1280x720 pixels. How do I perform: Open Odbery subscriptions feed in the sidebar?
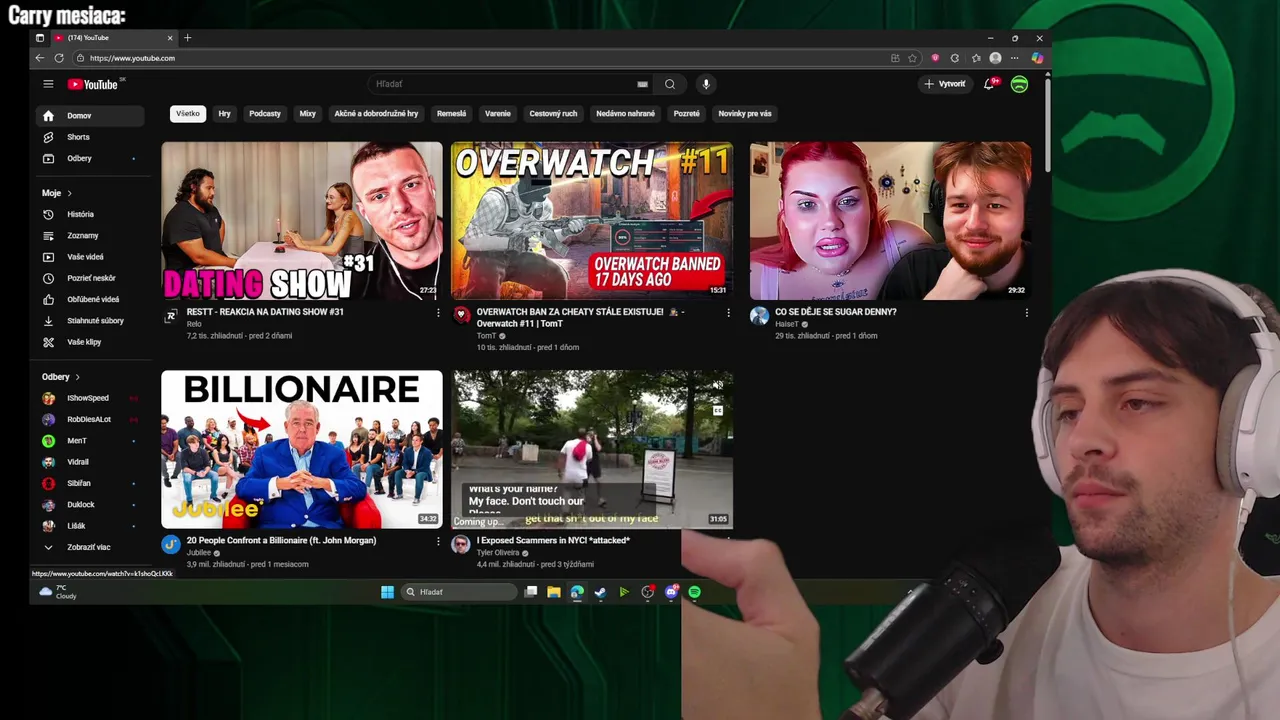90,158
